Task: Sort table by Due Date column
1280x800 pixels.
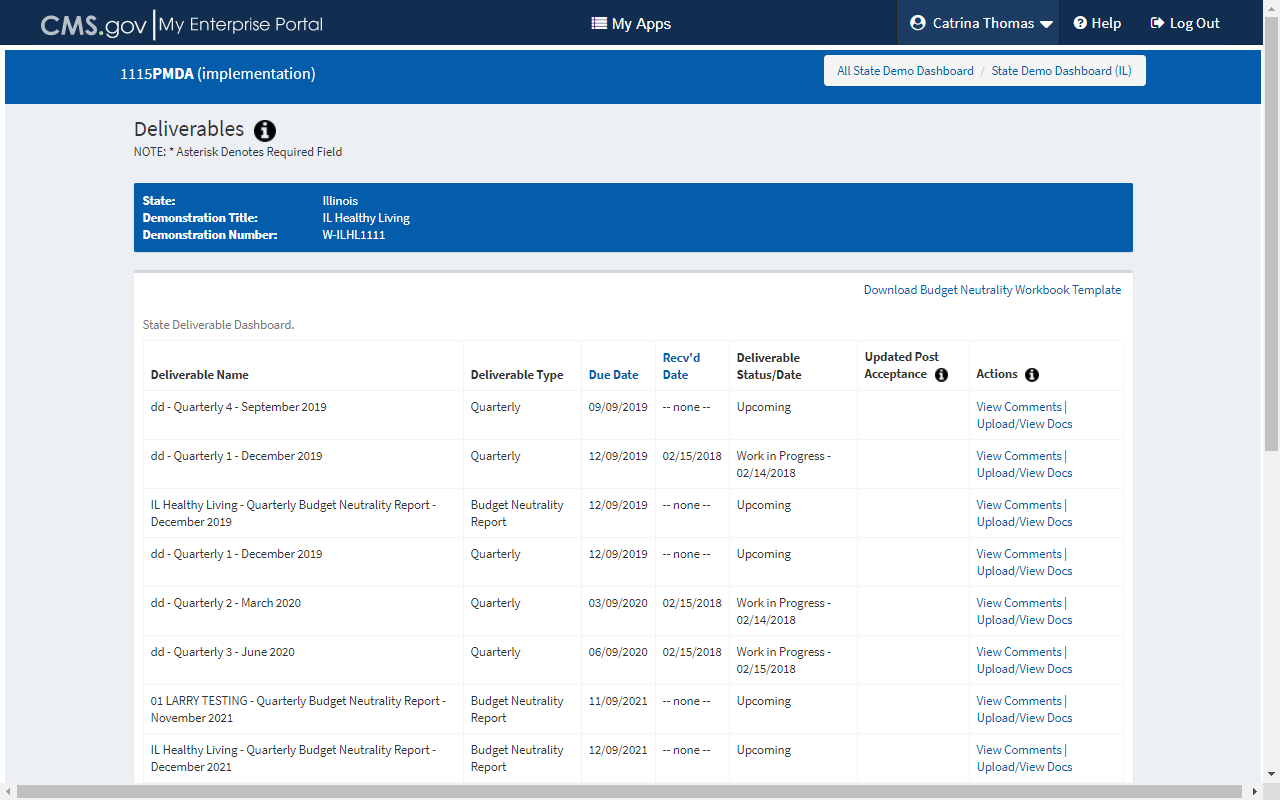Action: click(x=613, y=375)
